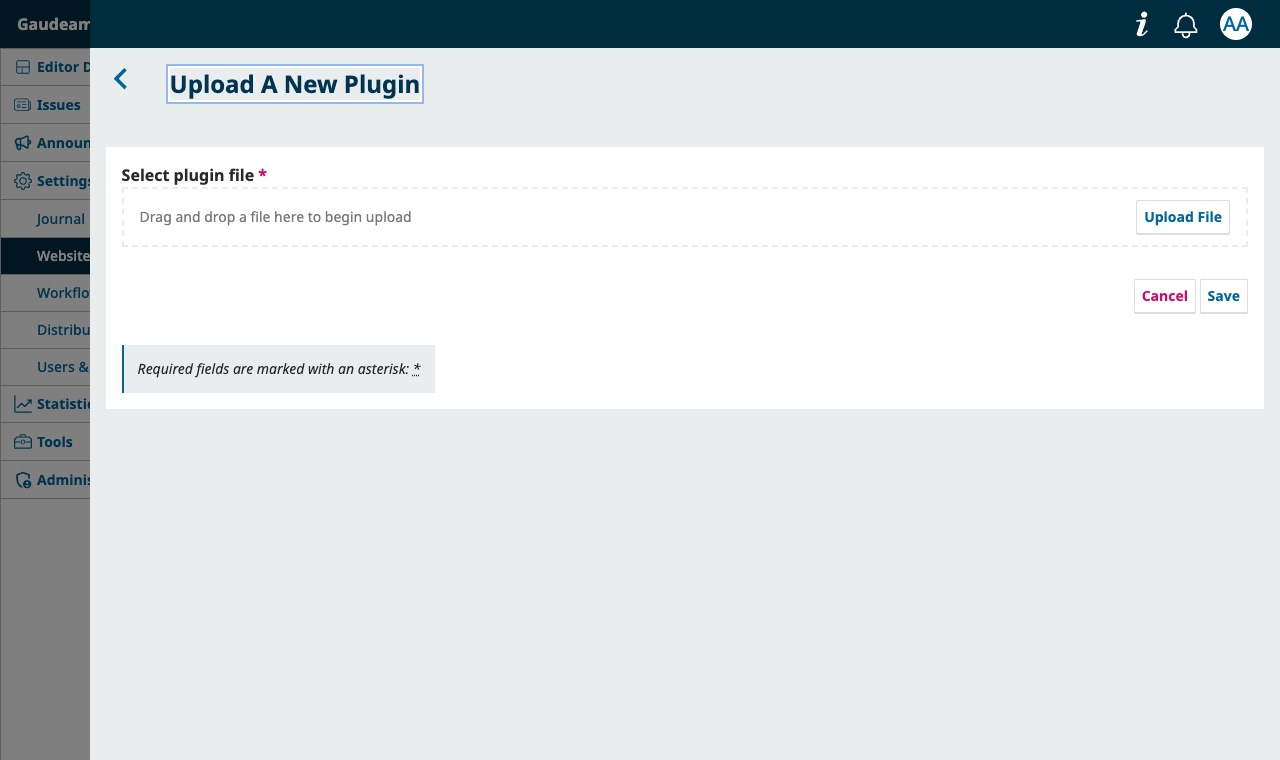Click the Upload File button
Image resolution: width=1280 pixels, height=760 pixels.
(x=1183, y=217)
